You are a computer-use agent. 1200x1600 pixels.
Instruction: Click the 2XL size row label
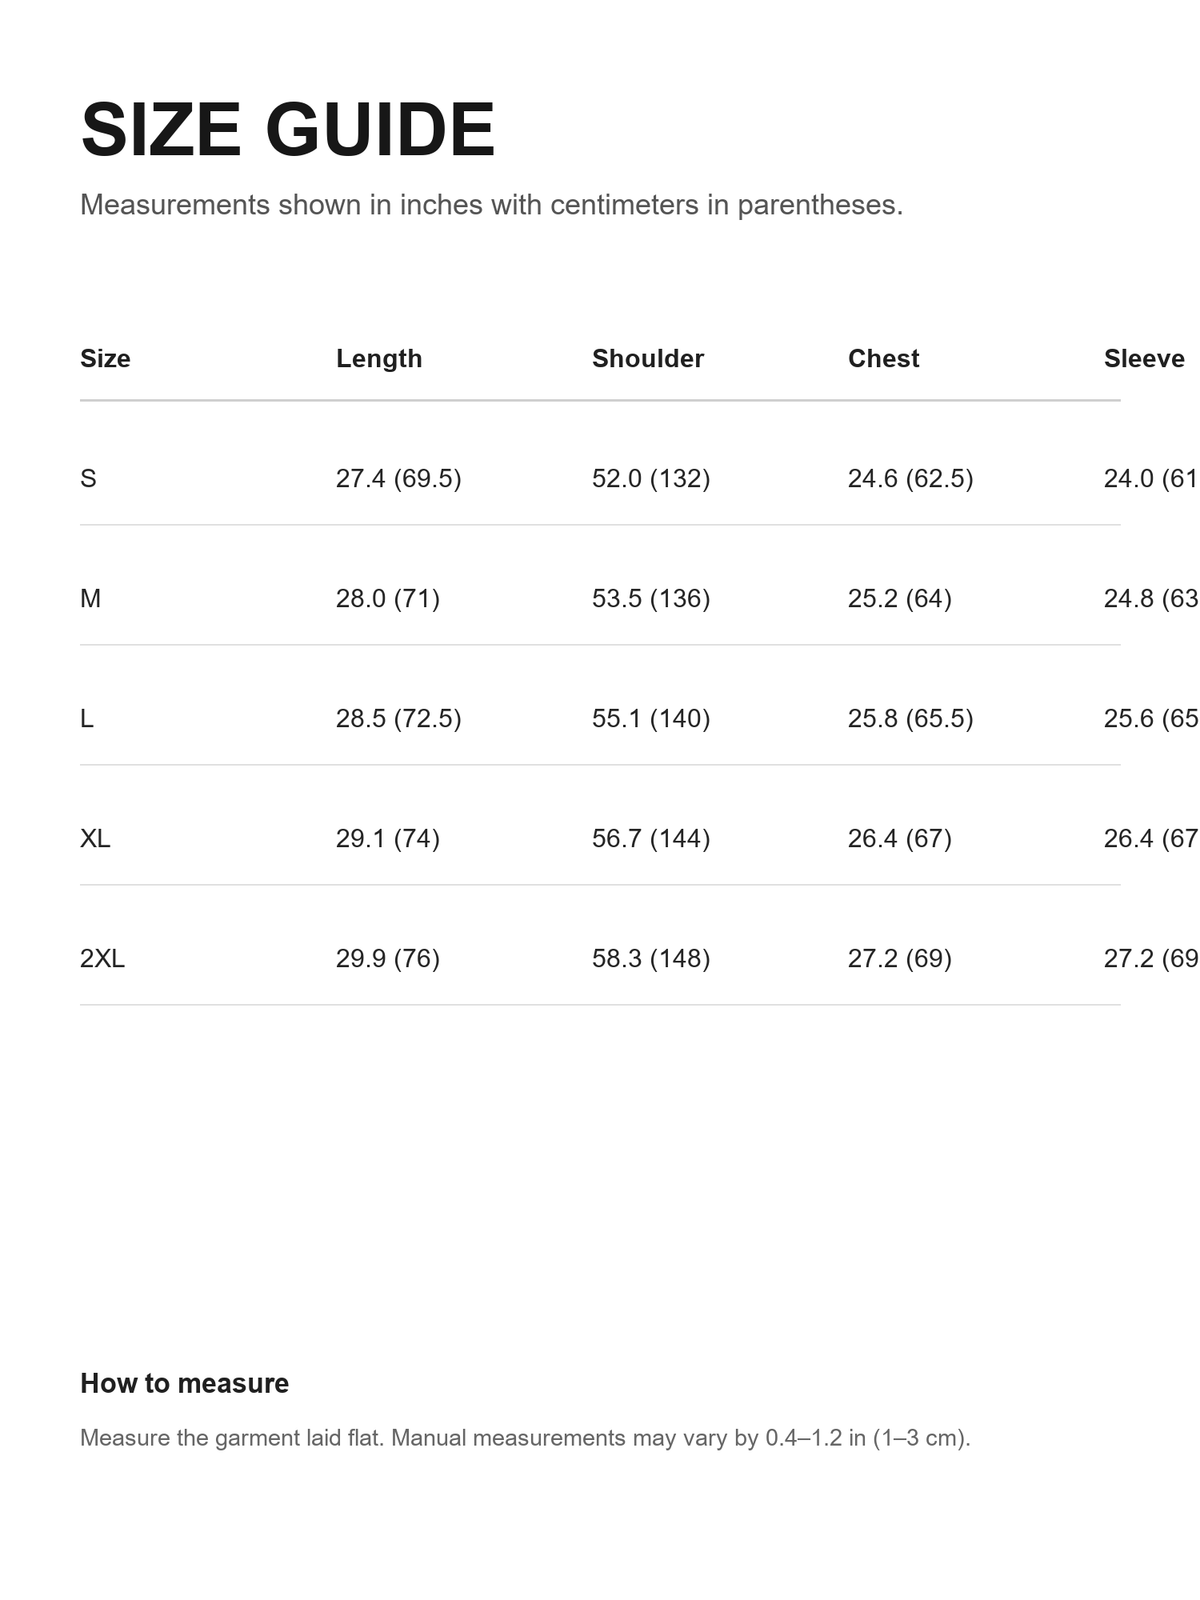tap(102, 958)
